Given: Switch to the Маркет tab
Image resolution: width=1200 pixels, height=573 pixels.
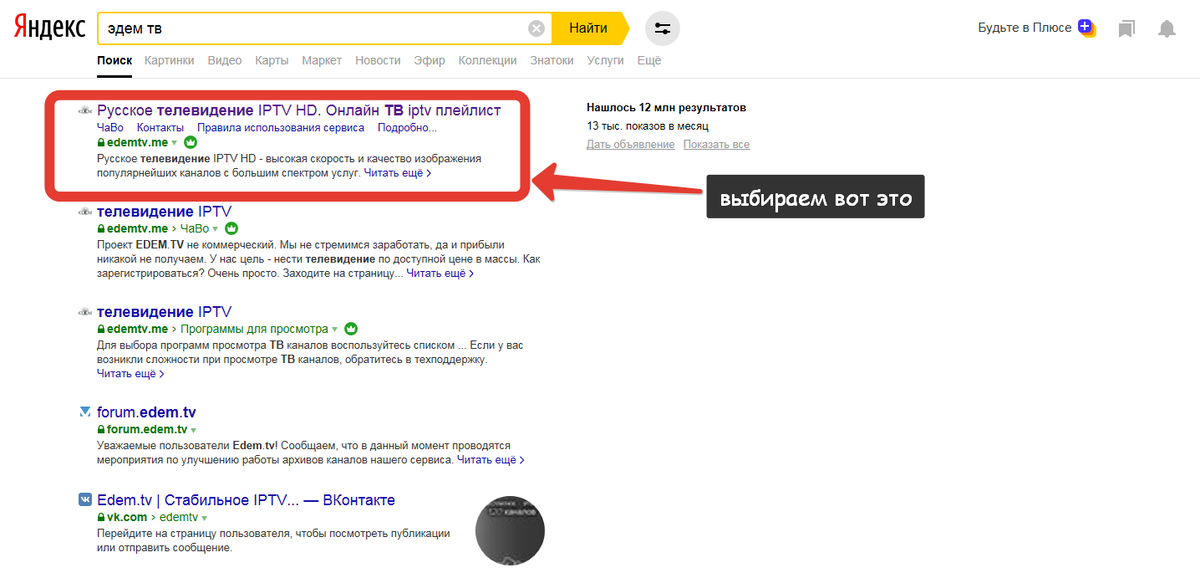Looking at the screenshot, I should (322, 61).
